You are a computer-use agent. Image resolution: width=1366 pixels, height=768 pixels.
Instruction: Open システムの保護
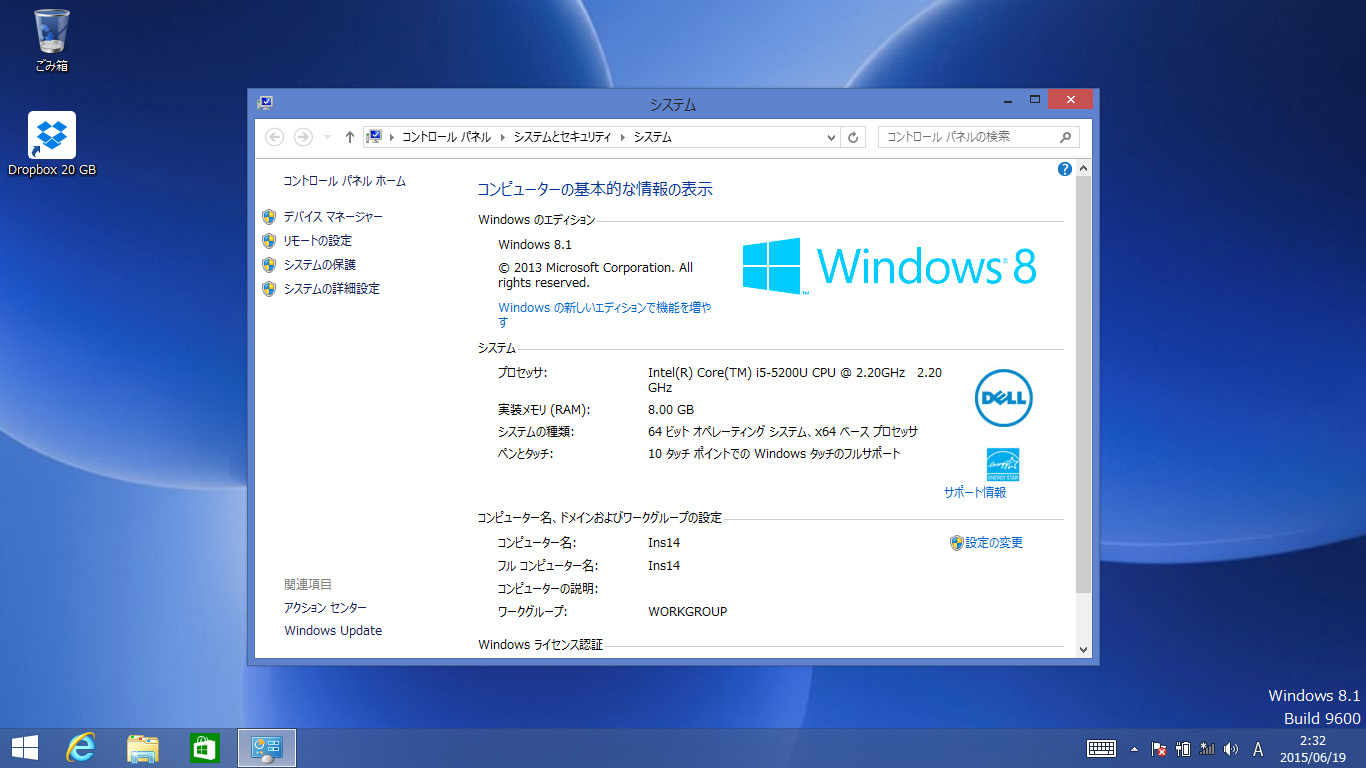click(x=319, y=264)
